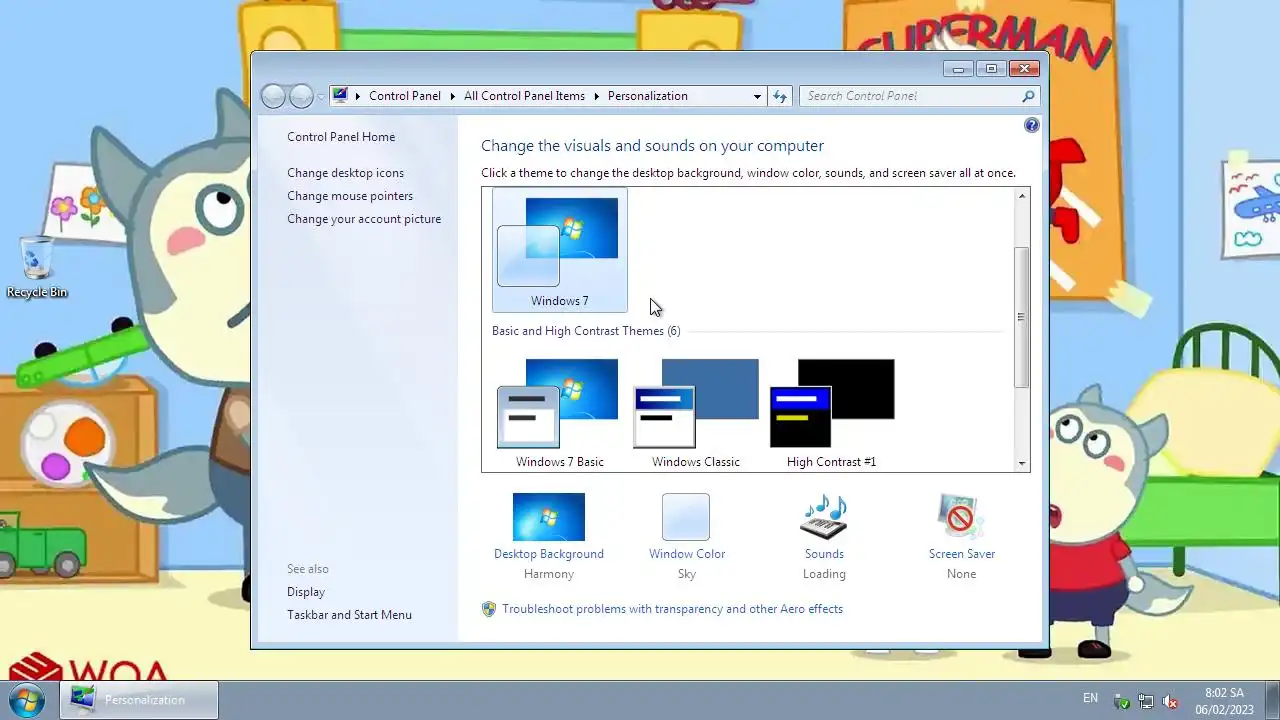Click the refresh button beside address bar
The height and width of the screenshot is (720, 1280).
point(780,96)
